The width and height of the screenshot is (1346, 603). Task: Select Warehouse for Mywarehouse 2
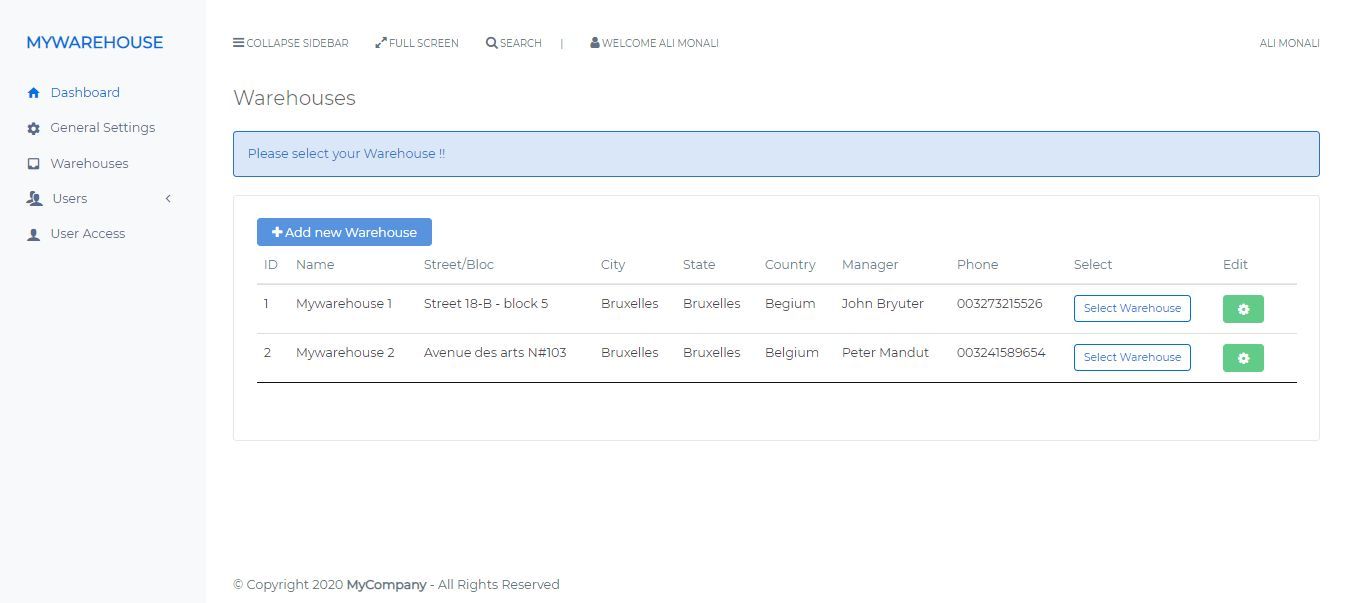[x=1132, y=357]
